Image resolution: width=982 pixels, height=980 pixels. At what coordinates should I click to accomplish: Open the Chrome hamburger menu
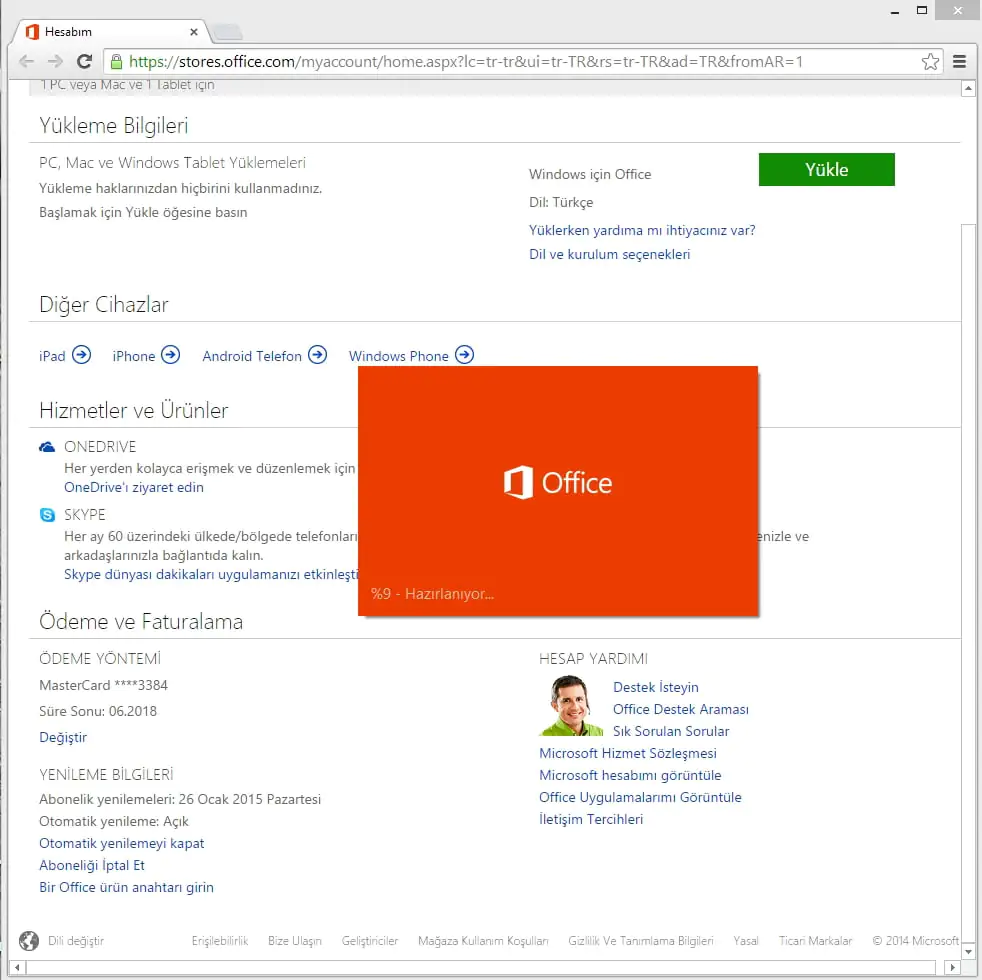point(959,61)
